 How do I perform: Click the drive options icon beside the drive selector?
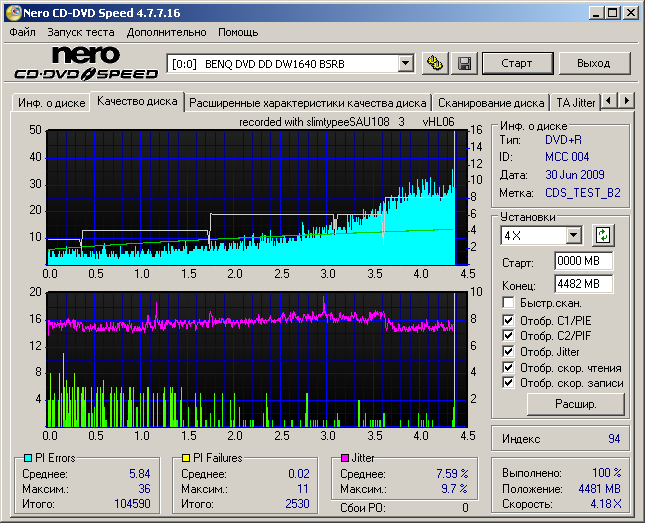pyautogui.click(x=435, y=63)
